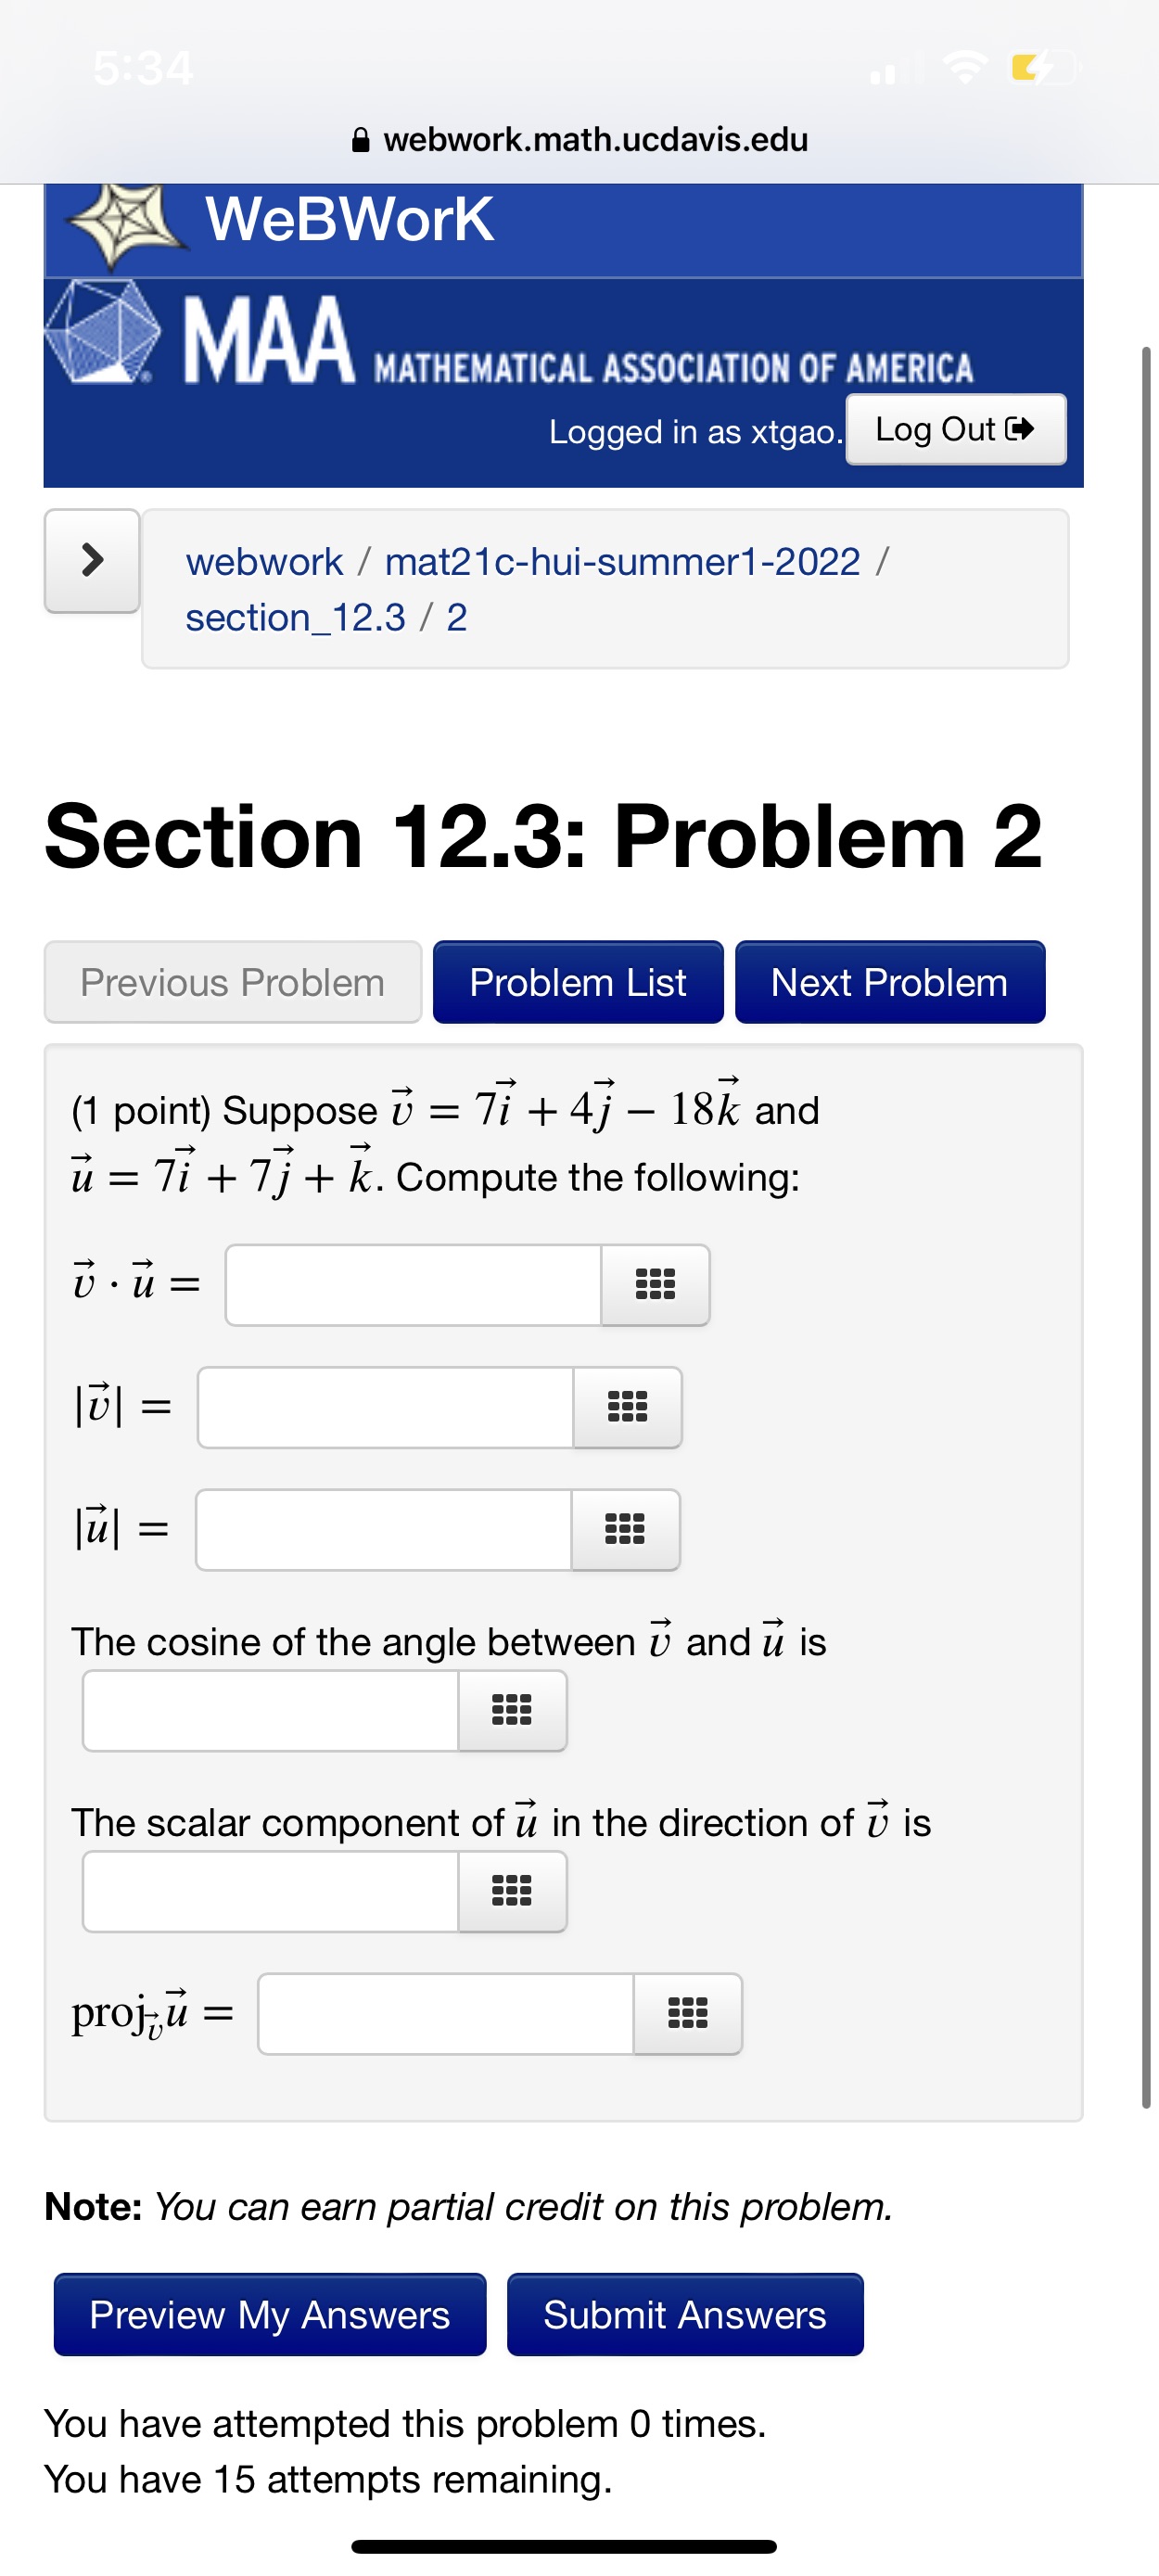
Task: Expand the breadcrumb navigation arrow
Action: 90,563
